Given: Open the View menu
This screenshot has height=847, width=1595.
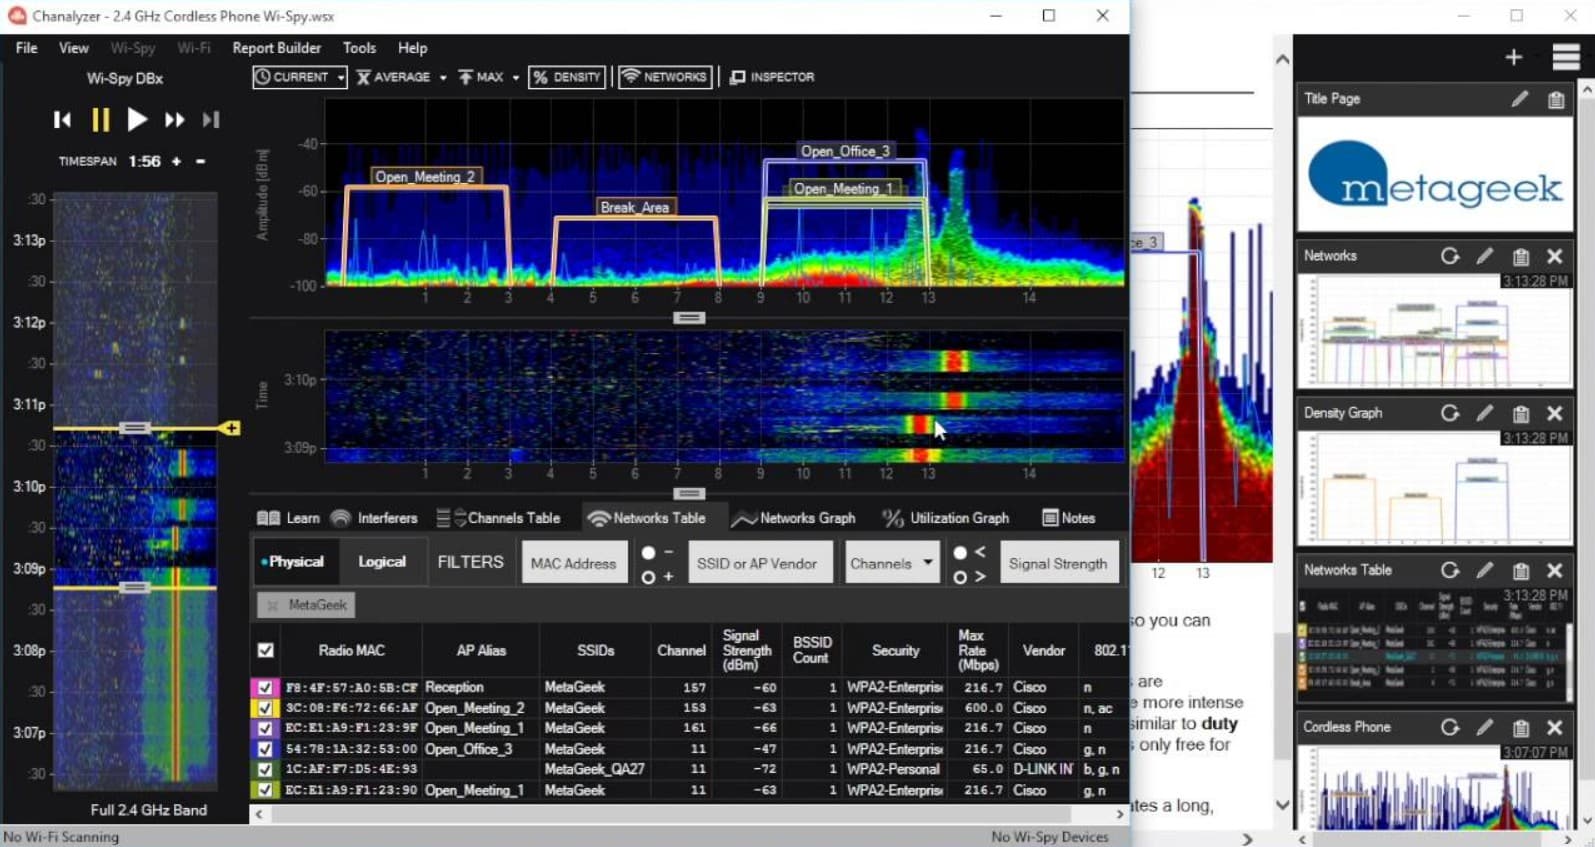Looking at the screenshot, I should point(73,48).
